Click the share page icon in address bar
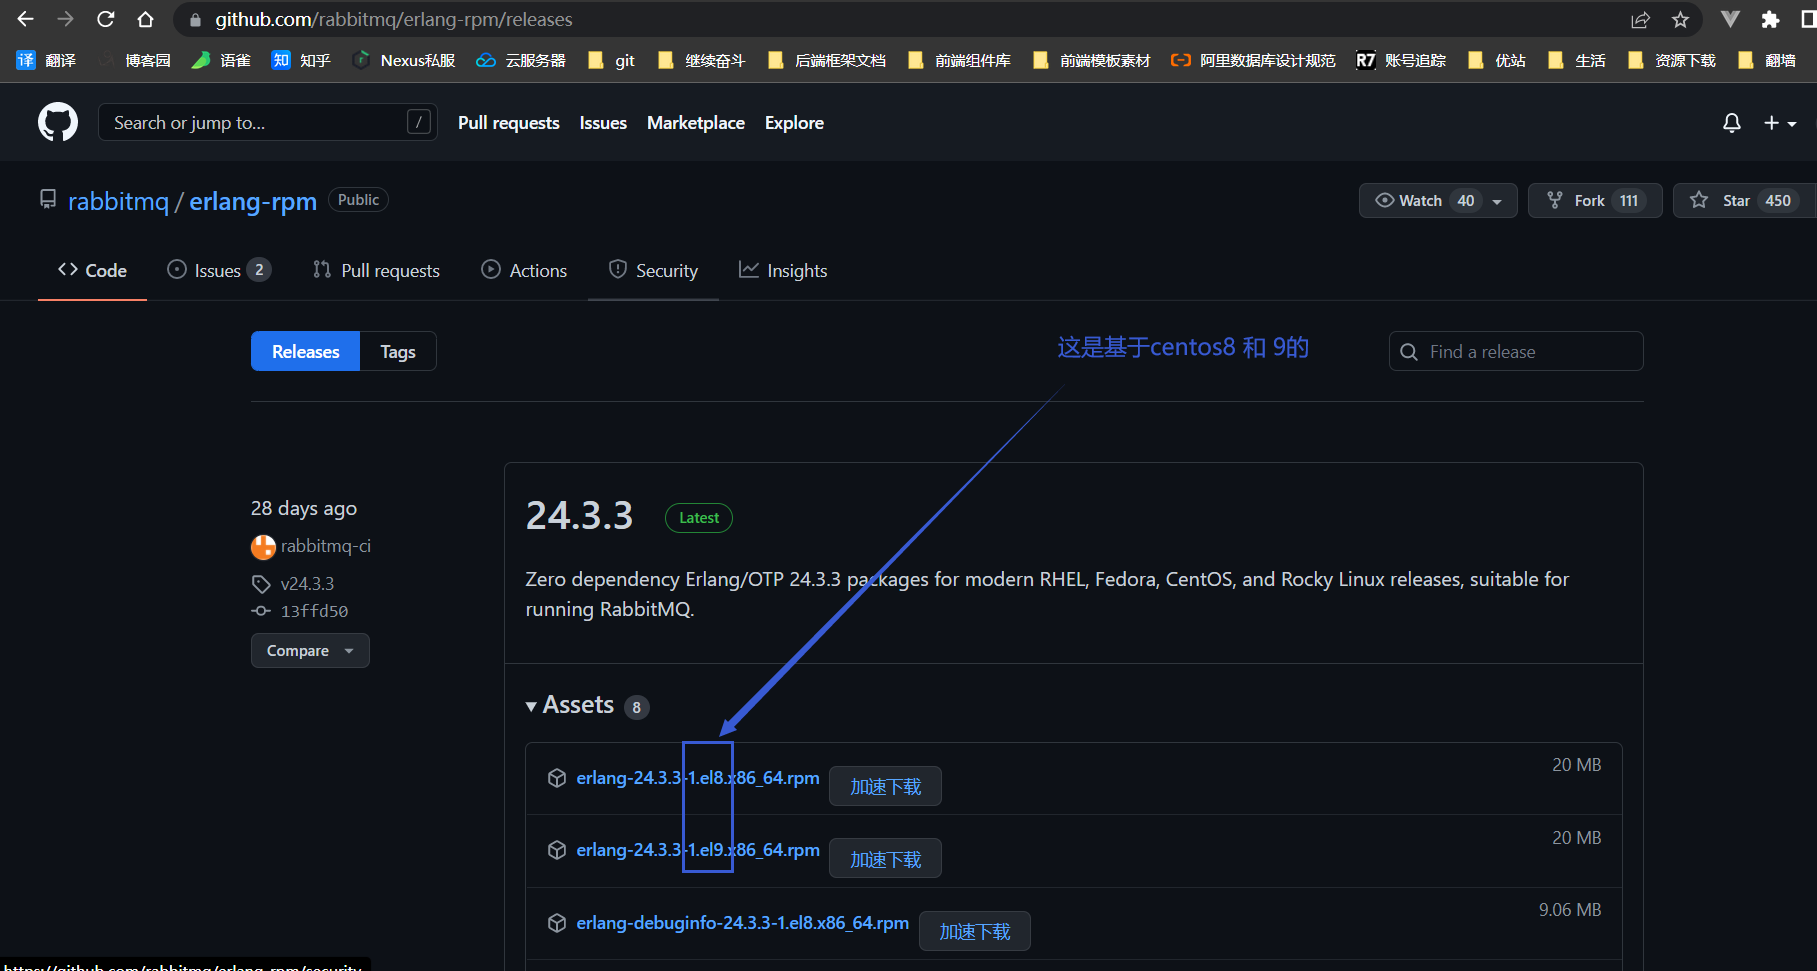Screen dimensions: 1817x971 1640,19
